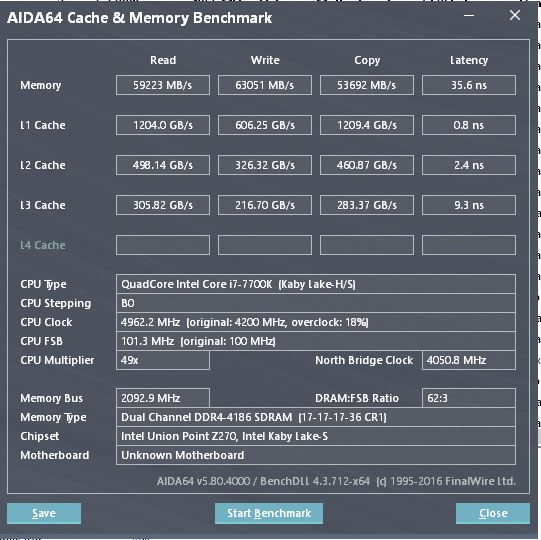
Task: Click the CPU FSB value 101.3 MHz
Action: click(x=316, y=341)
